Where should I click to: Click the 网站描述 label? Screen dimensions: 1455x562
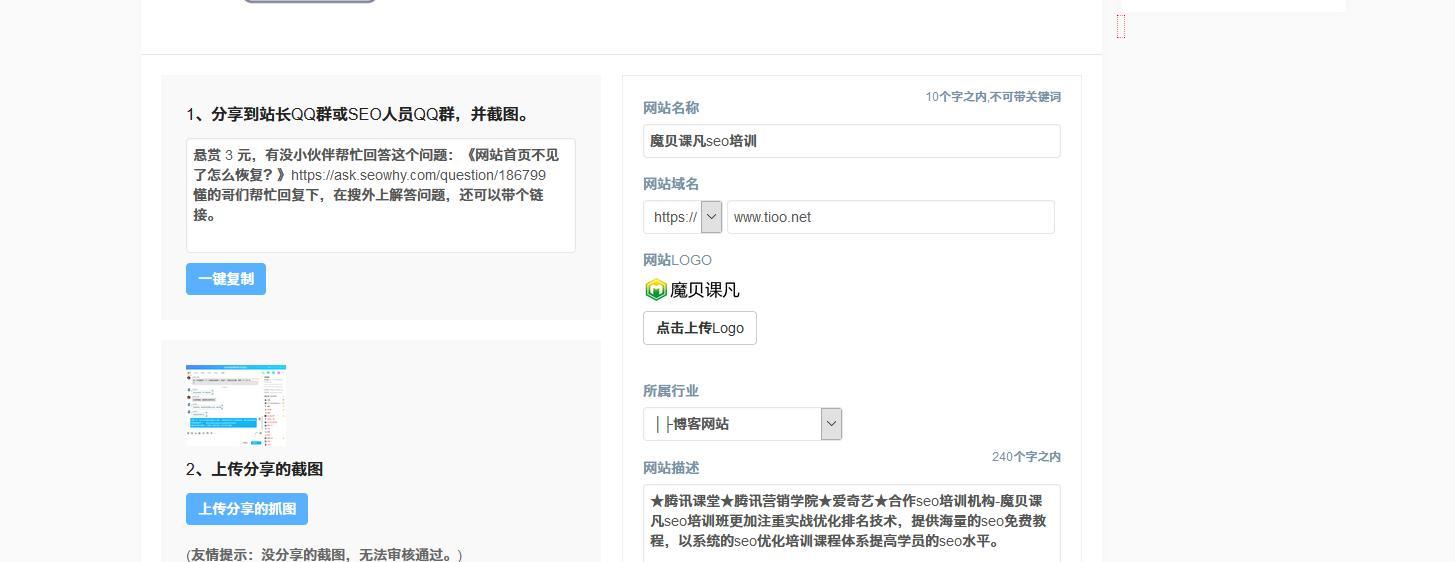click(671, 468)
